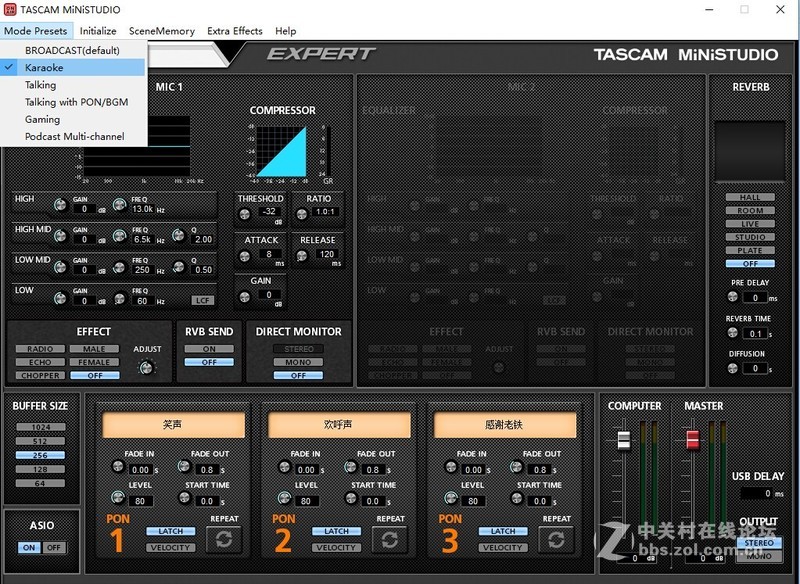Trigger the 笑声 sound pad
Viewport: 800px width, 584px height.
pos(174,424)
